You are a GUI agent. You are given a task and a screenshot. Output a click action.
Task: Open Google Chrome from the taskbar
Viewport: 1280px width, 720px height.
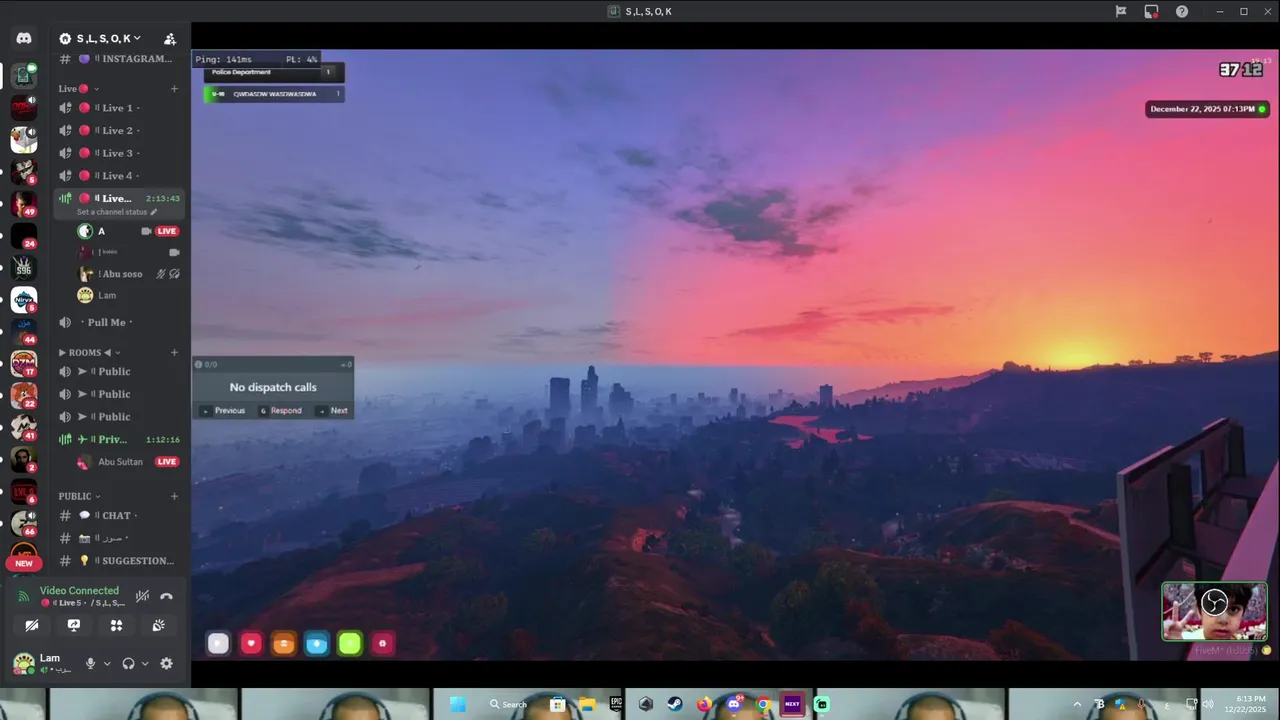coord(763,704)
